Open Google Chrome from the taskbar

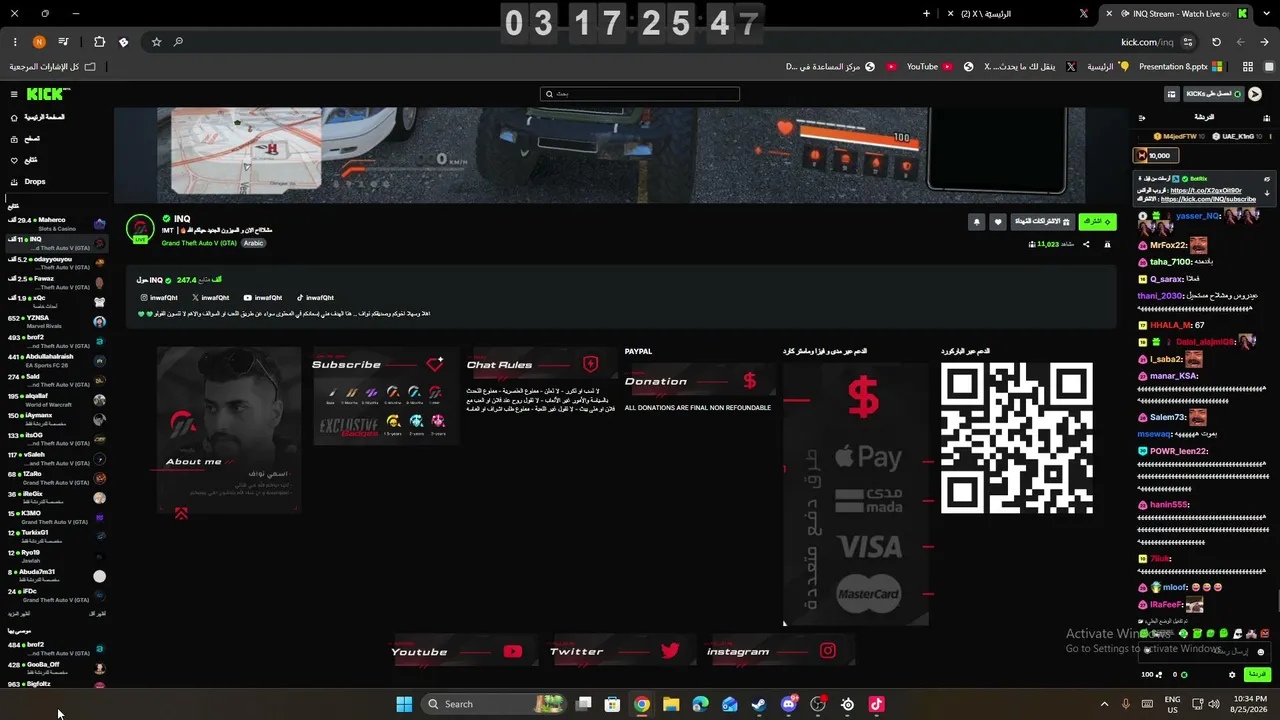642,704
